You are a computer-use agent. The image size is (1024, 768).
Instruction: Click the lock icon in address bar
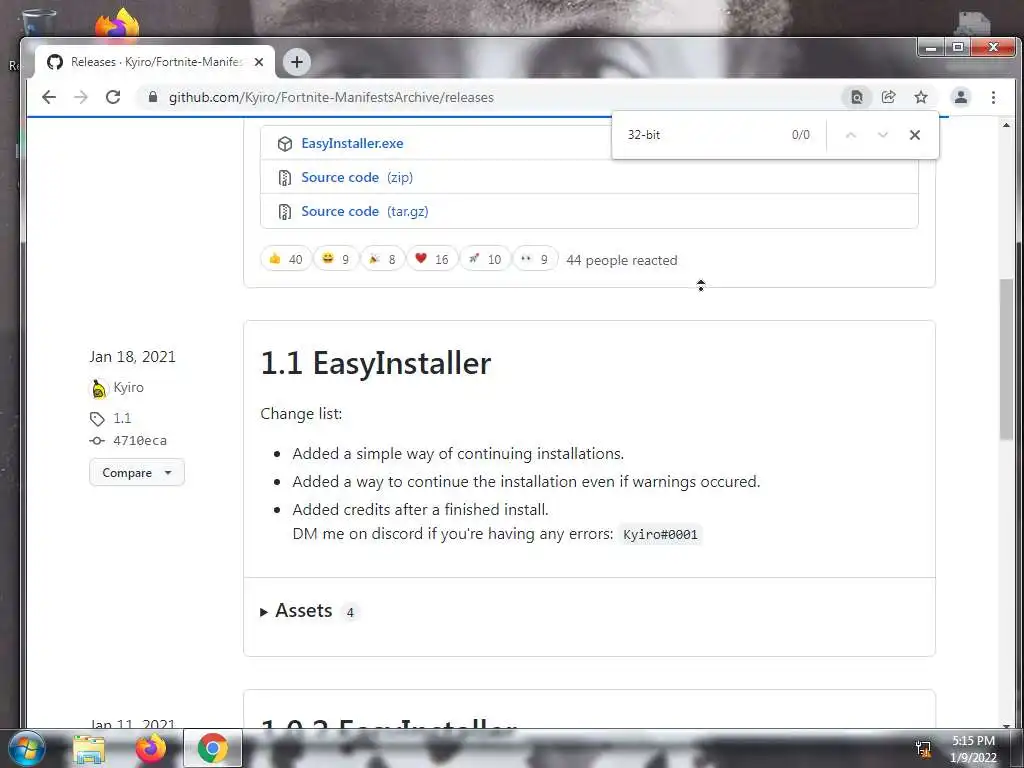153,97
